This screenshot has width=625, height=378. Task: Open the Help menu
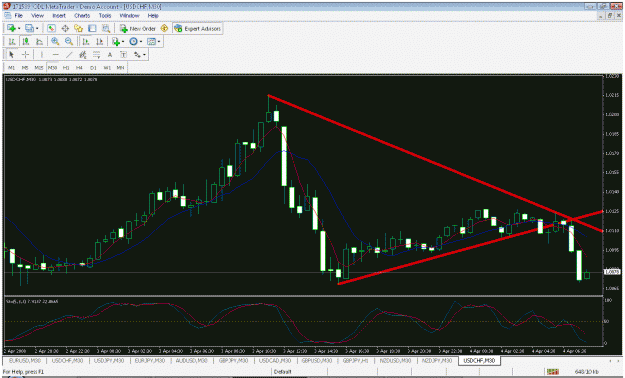click(153, 16)
